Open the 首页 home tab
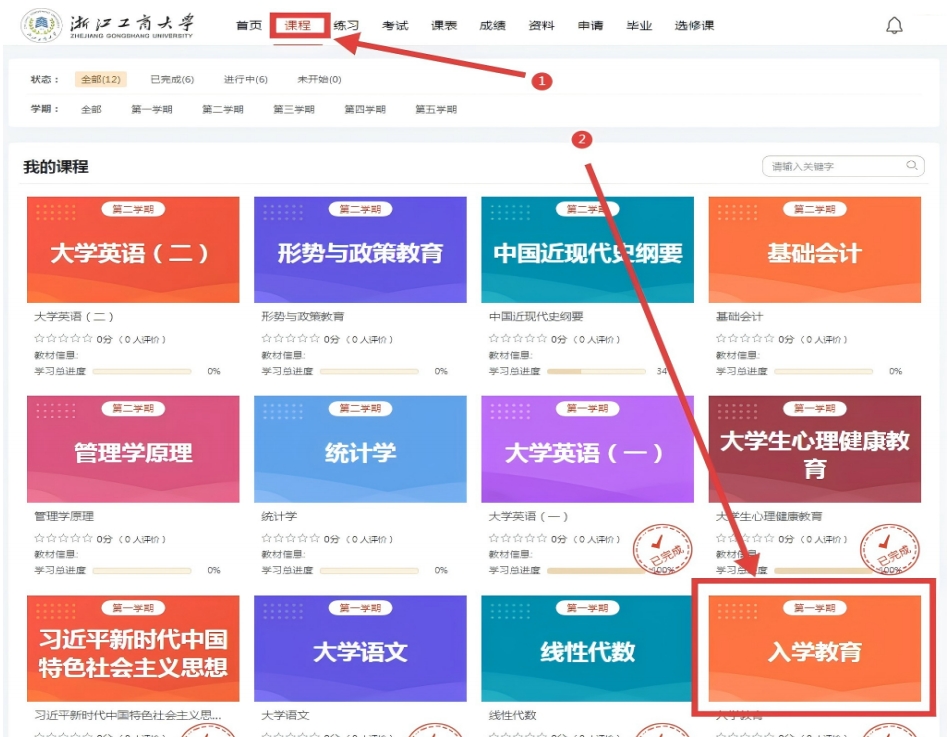The height and width of the screenshot is (737, 949). [249, 25]
